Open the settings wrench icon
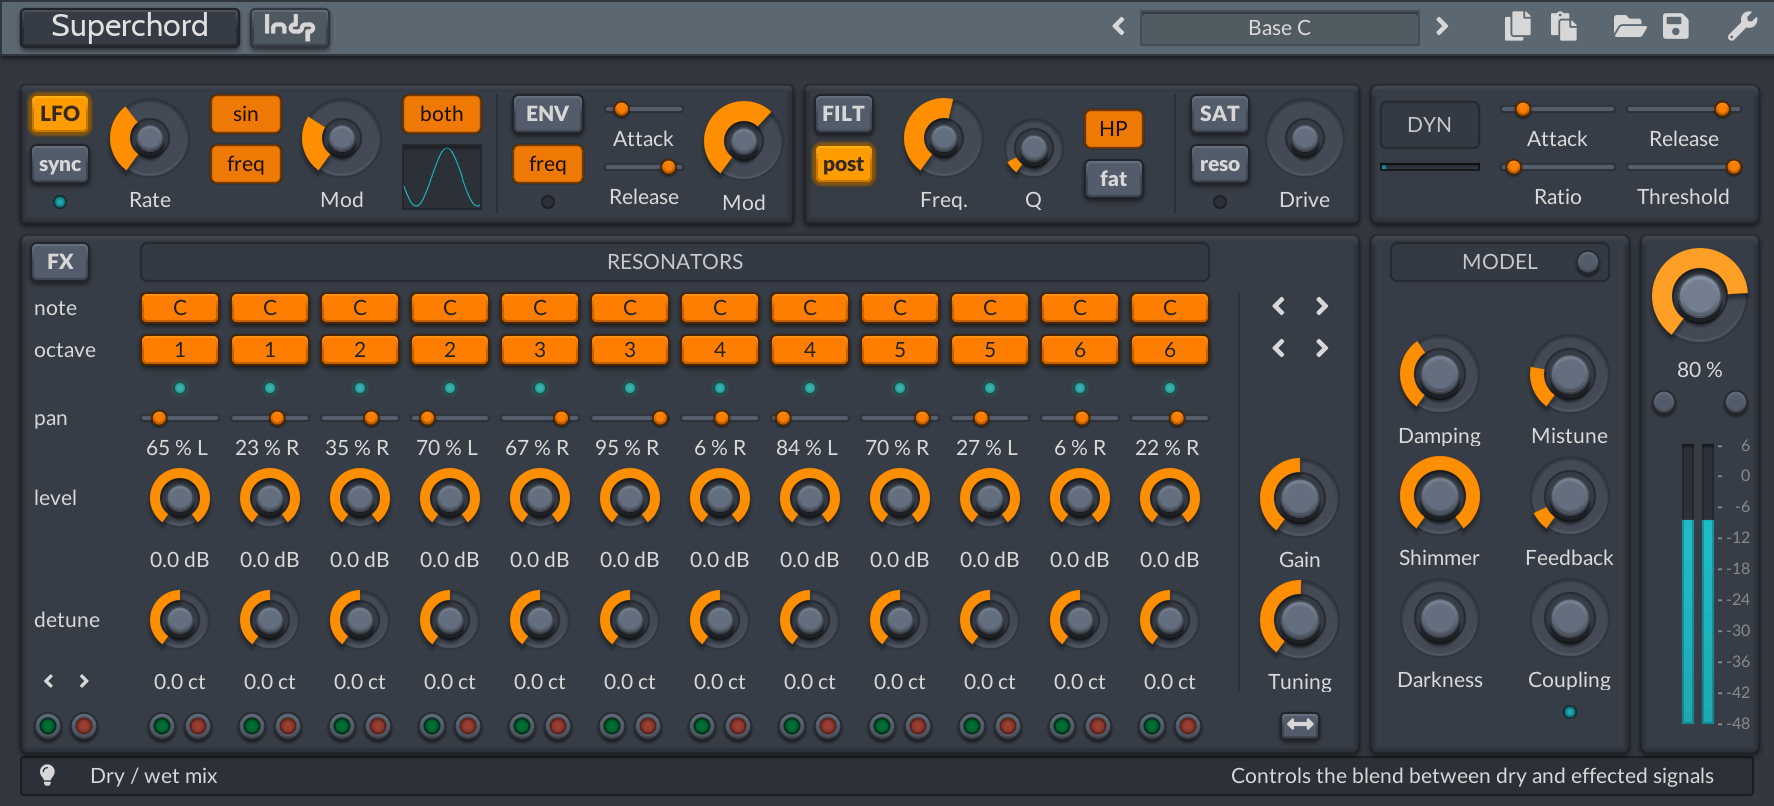Image resolution: width=1774 pixels, height=806 pixels. pyautogui.click(x=1742, y=26)
